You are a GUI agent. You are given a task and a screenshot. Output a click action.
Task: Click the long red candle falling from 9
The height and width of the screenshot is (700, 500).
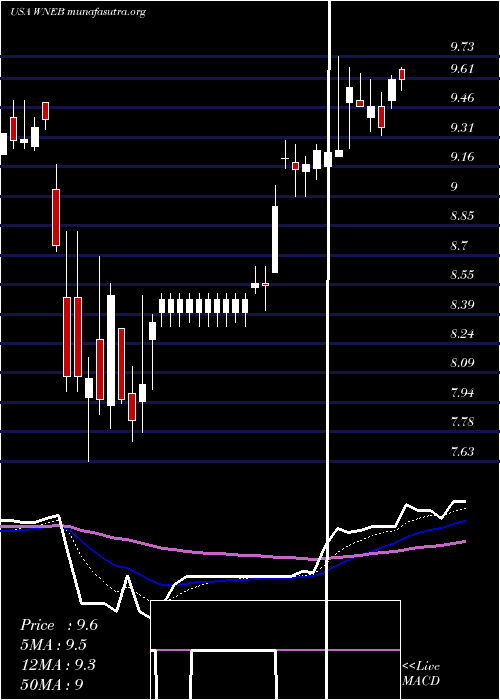(56, 217)
